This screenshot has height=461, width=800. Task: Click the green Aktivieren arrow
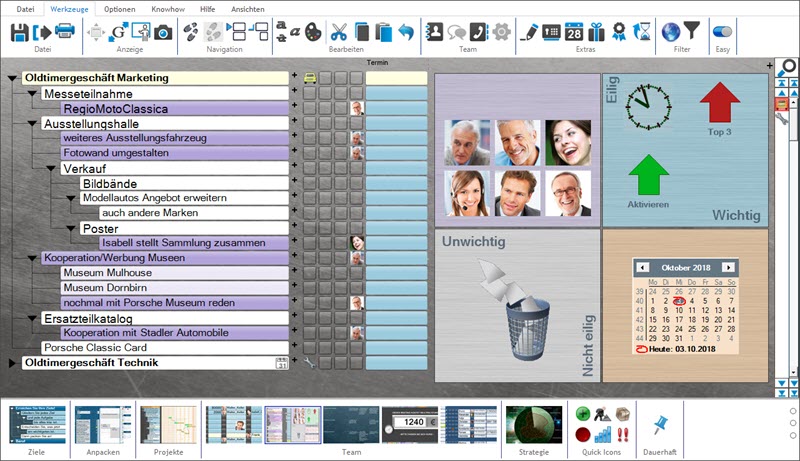click(x=647, y=174)
